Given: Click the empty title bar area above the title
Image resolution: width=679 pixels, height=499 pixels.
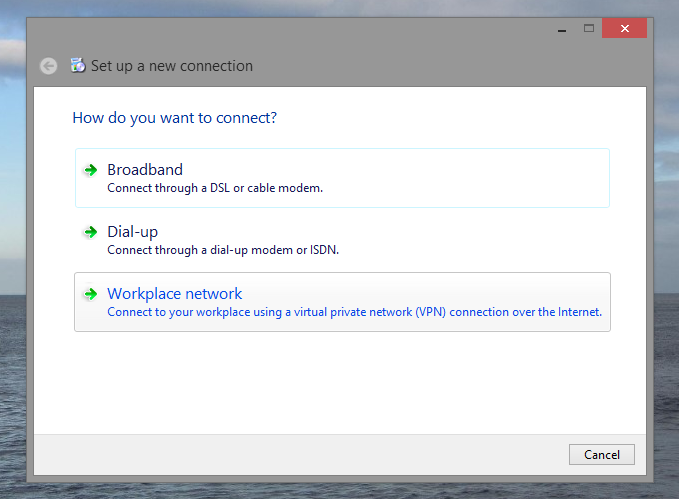Looking at the screenshot, I should click(x=300, y=30).
